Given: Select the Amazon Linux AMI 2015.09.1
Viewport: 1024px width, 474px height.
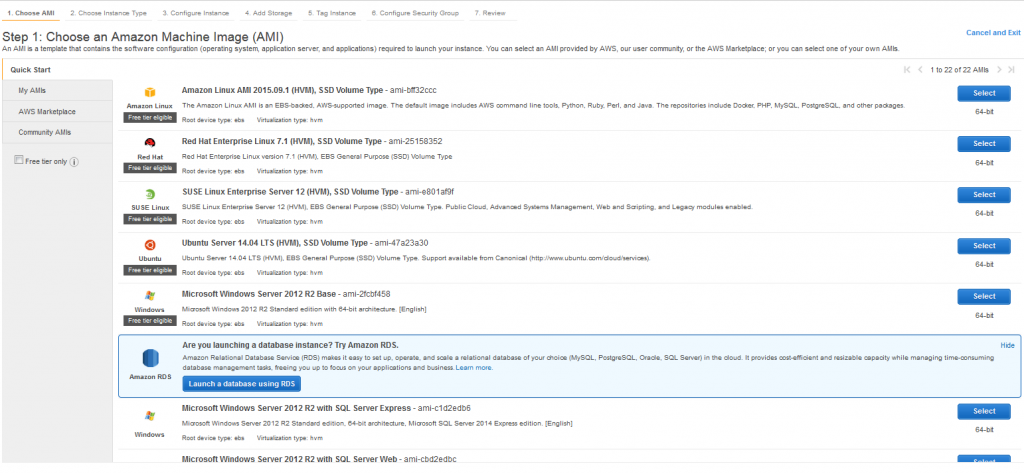Looking at the screenshot, I should 984,93.
